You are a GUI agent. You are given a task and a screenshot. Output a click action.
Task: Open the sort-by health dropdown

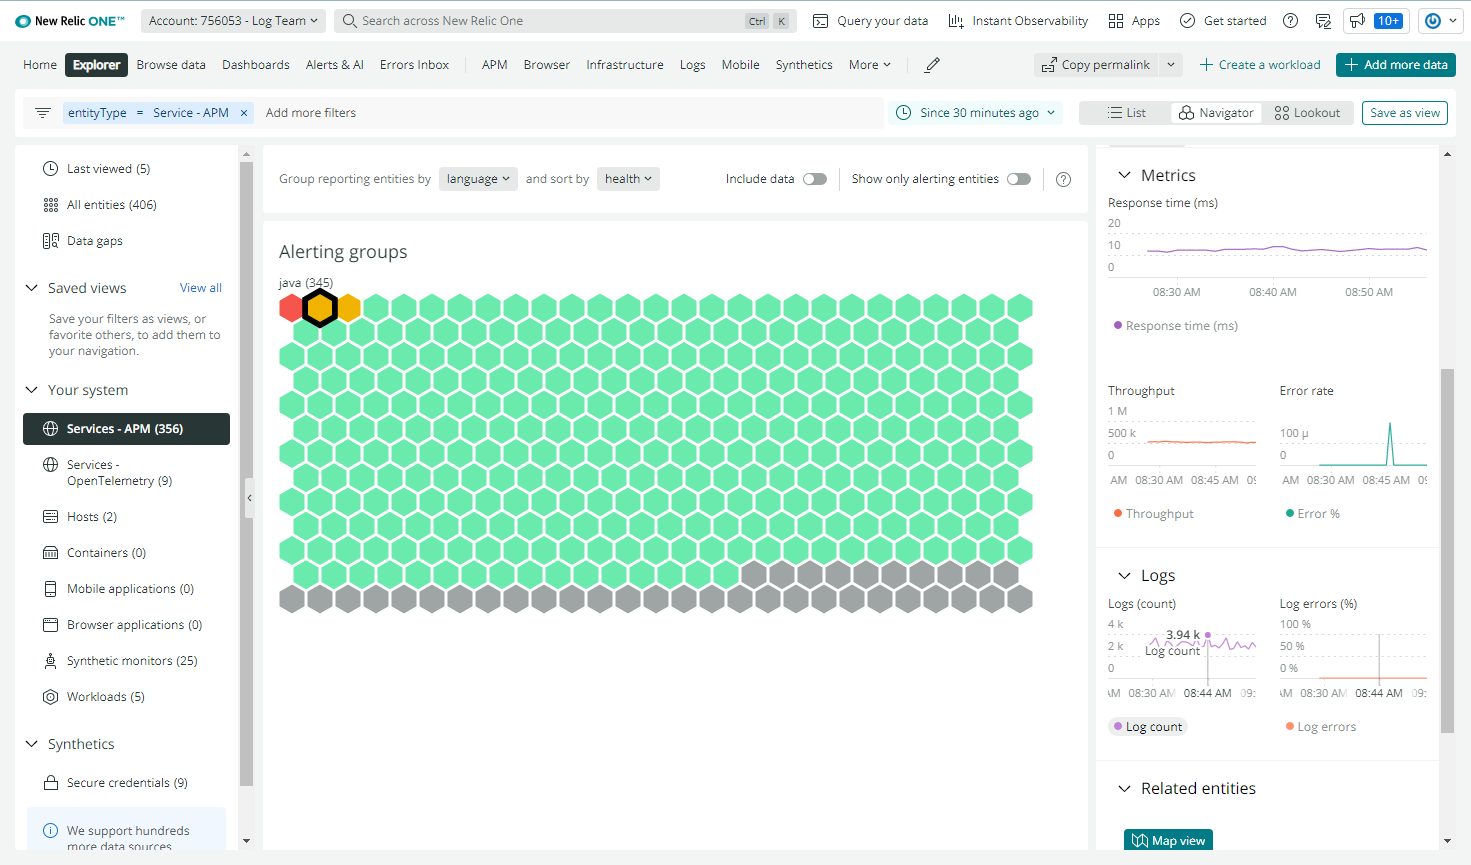tap(628, 179)
